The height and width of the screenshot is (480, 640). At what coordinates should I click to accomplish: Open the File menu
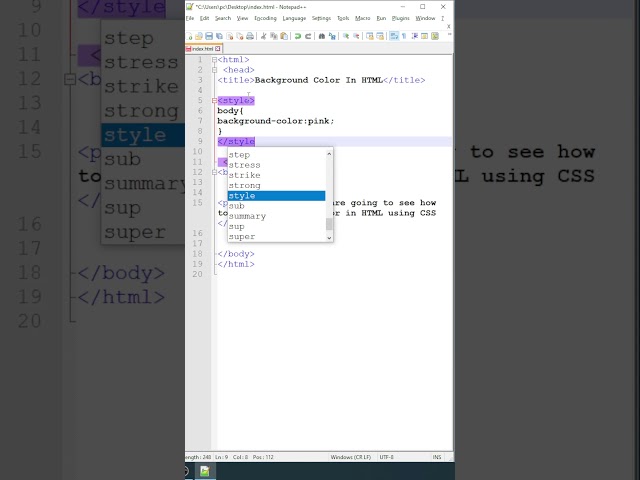coord(190,18)
